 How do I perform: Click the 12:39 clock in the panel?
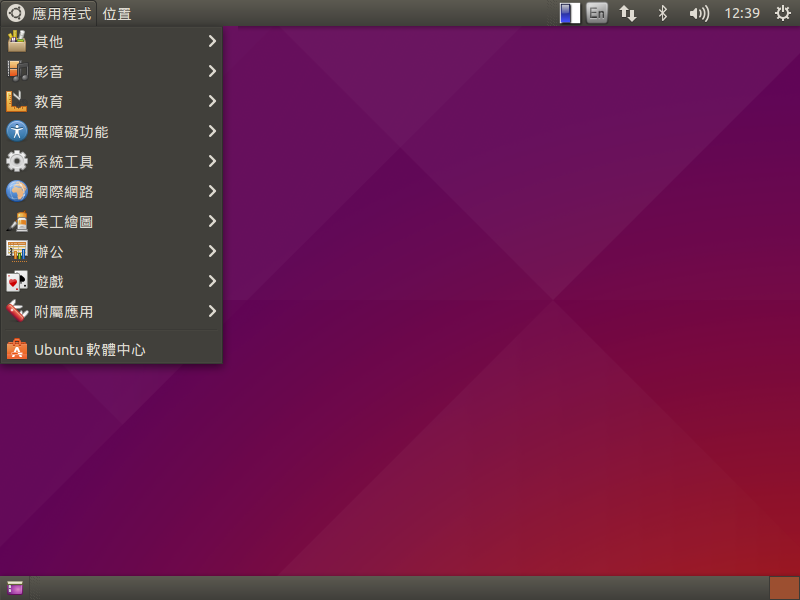741,14
